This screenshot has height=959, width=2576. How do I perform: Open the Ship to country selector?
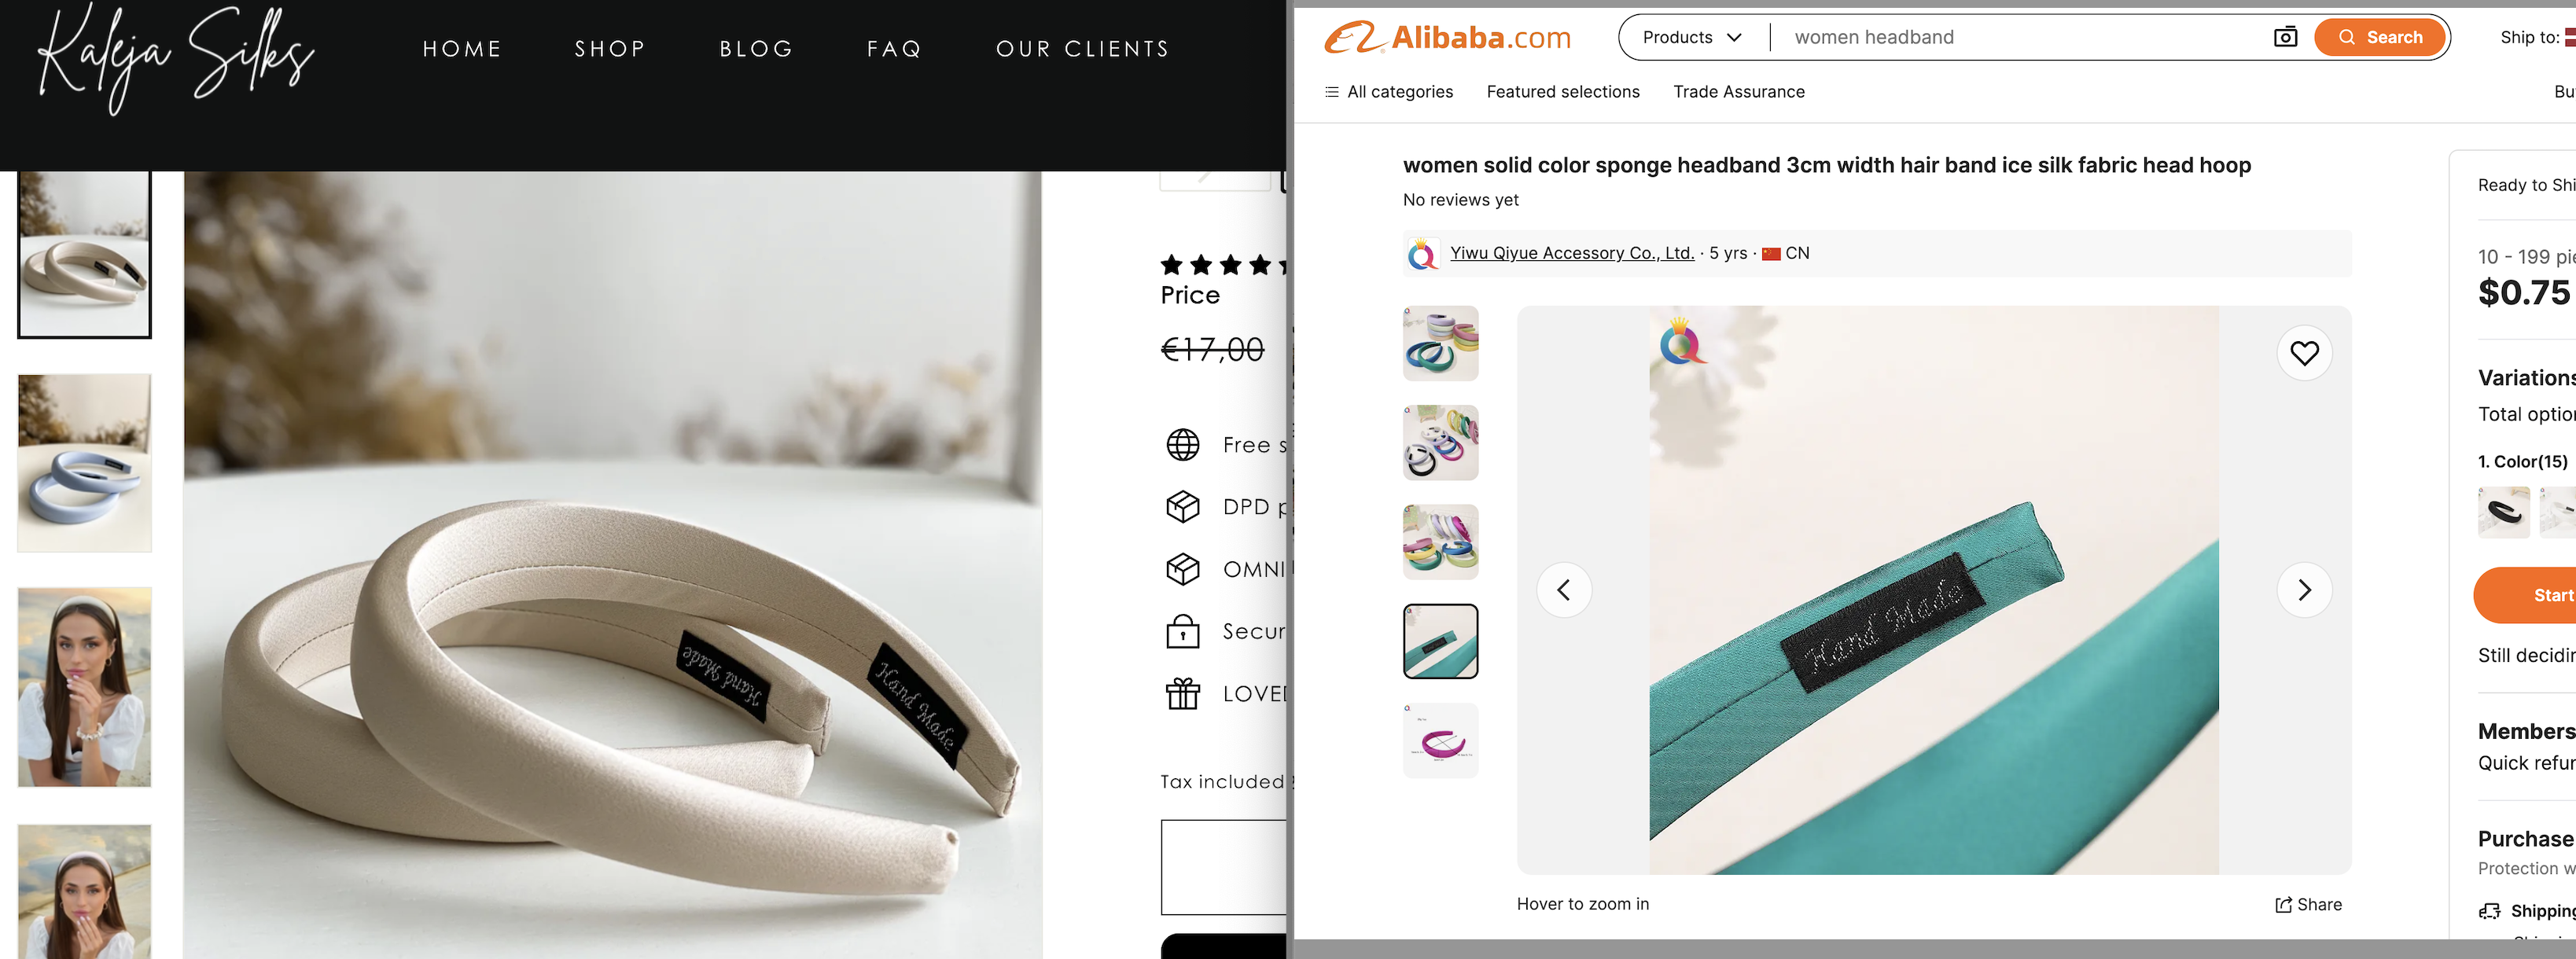[2537, 37]
